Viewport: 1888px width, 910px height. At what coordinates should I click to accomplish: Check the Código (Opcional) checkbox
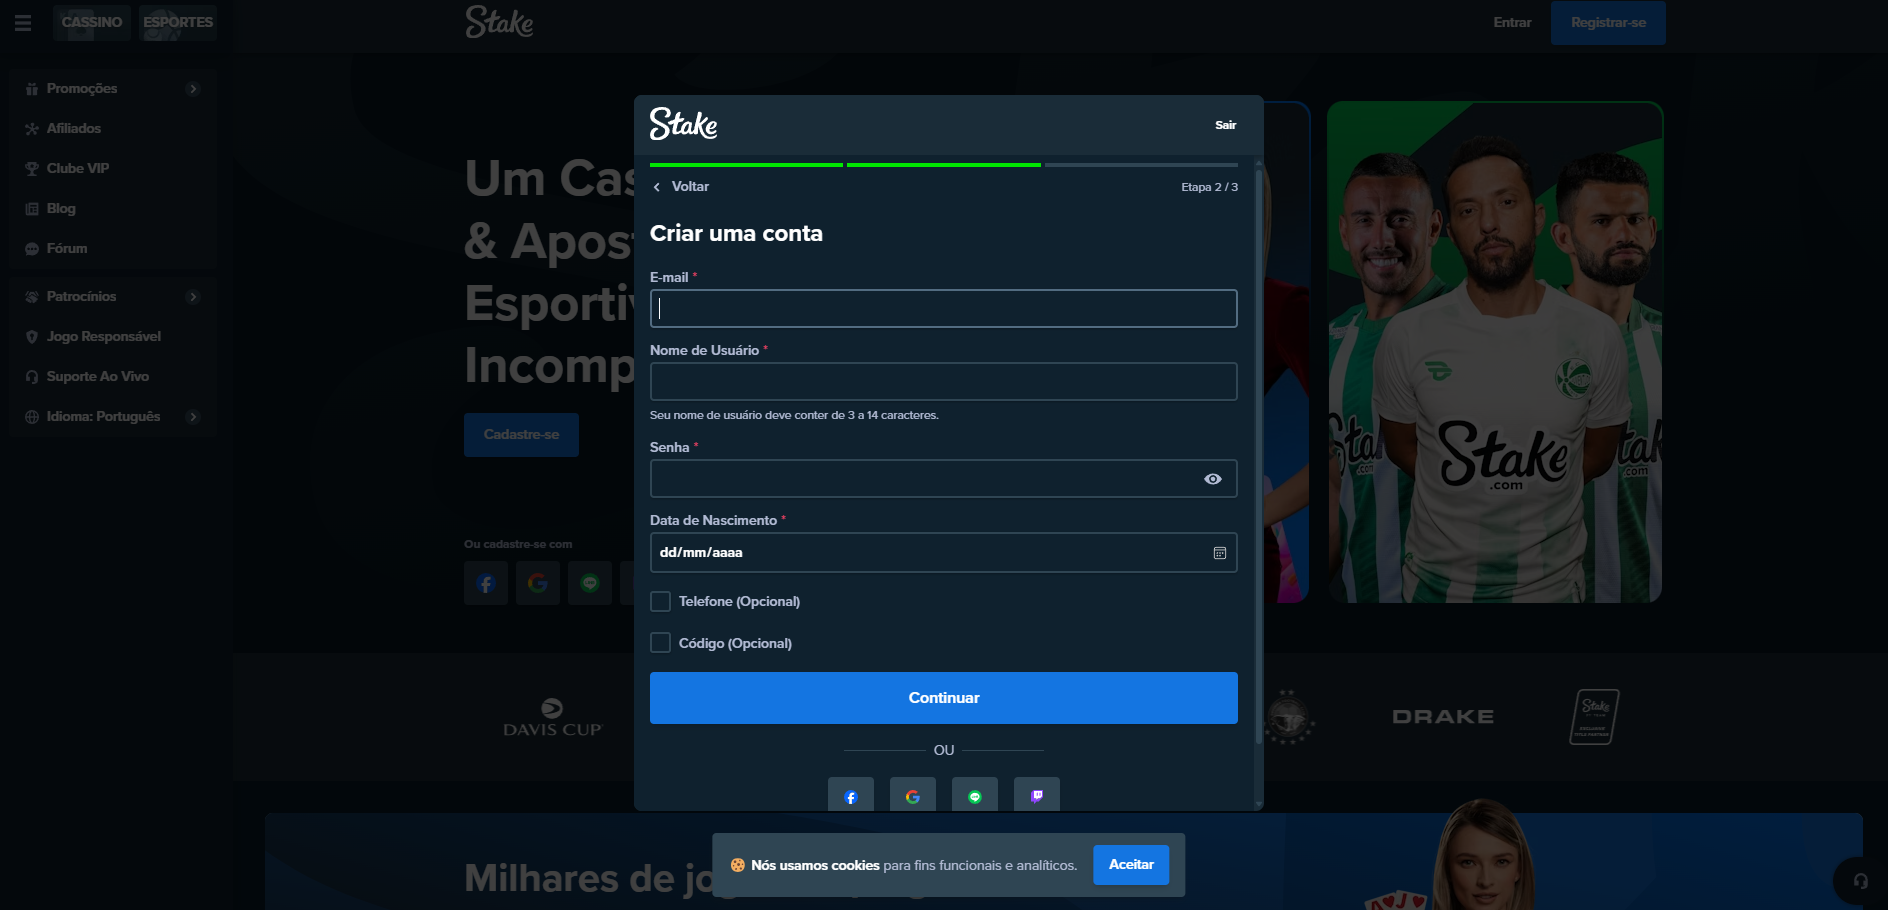(x=661, y=643)
